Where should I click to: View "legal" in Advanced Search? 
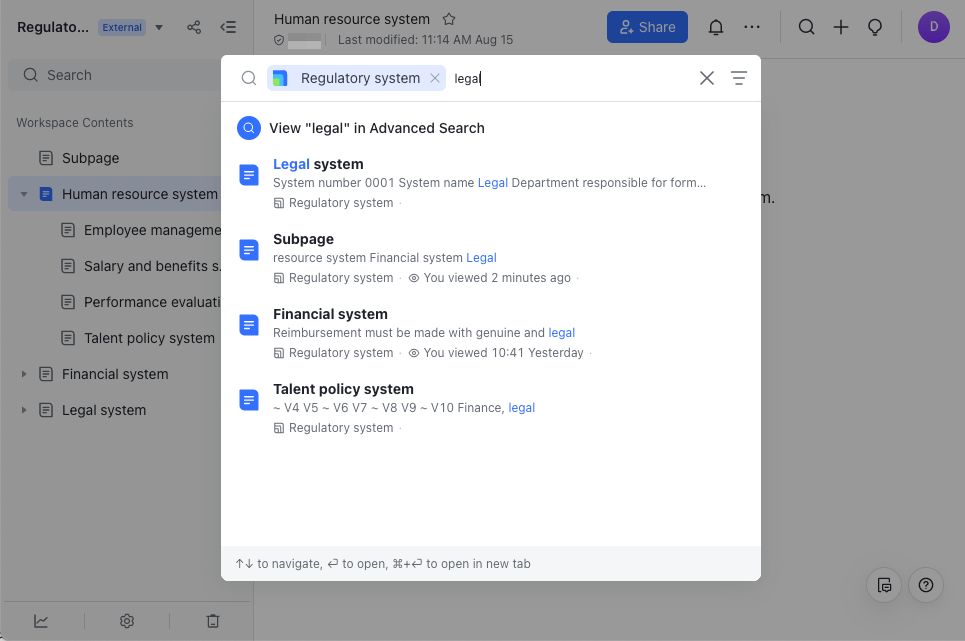(491, 128)
